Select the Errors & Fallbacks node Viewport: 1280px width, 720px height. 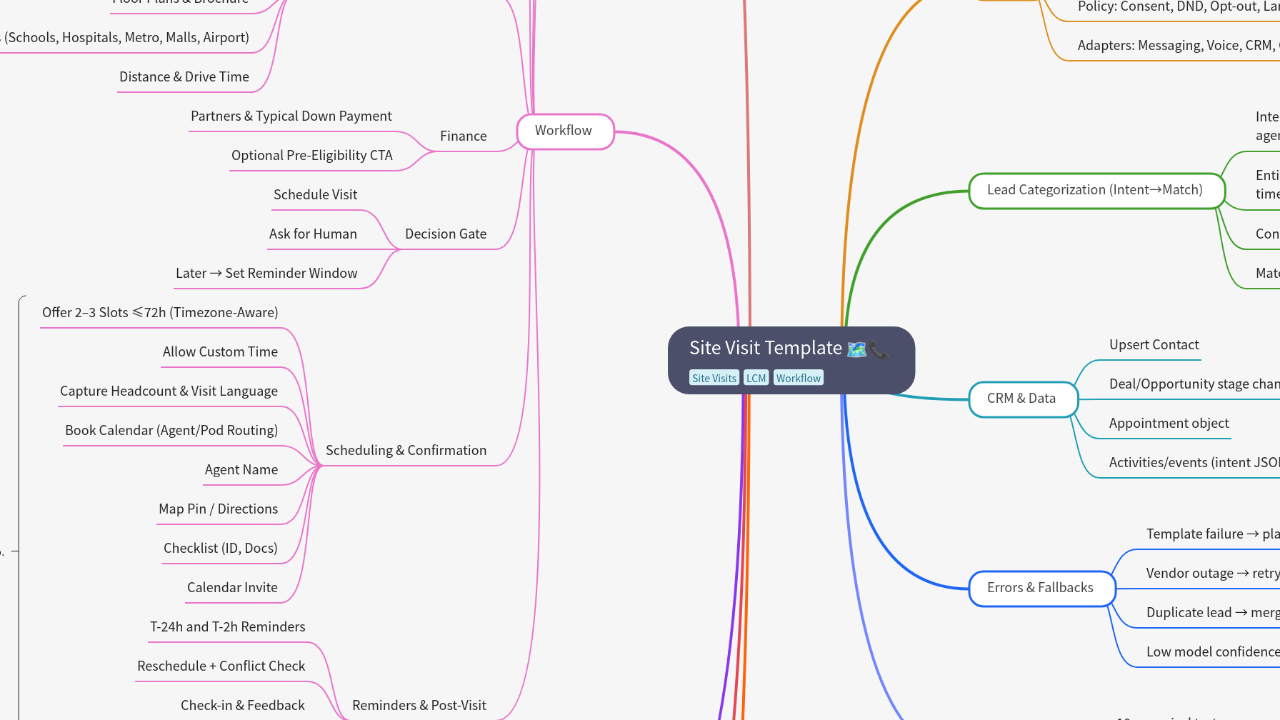[x=1041, y=588]
